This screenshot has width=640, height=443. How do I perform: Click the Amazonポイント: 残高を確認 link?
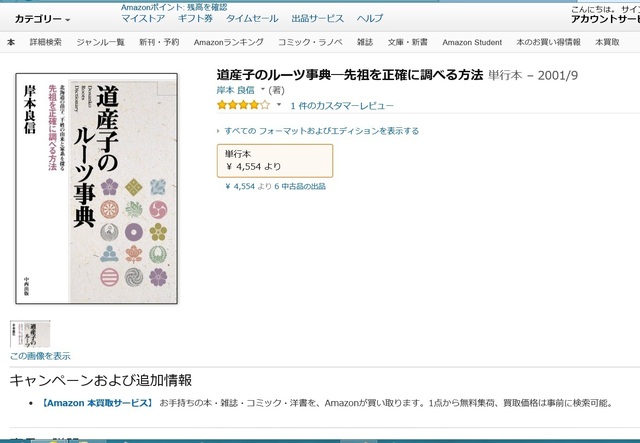click(x=174, y=7)
